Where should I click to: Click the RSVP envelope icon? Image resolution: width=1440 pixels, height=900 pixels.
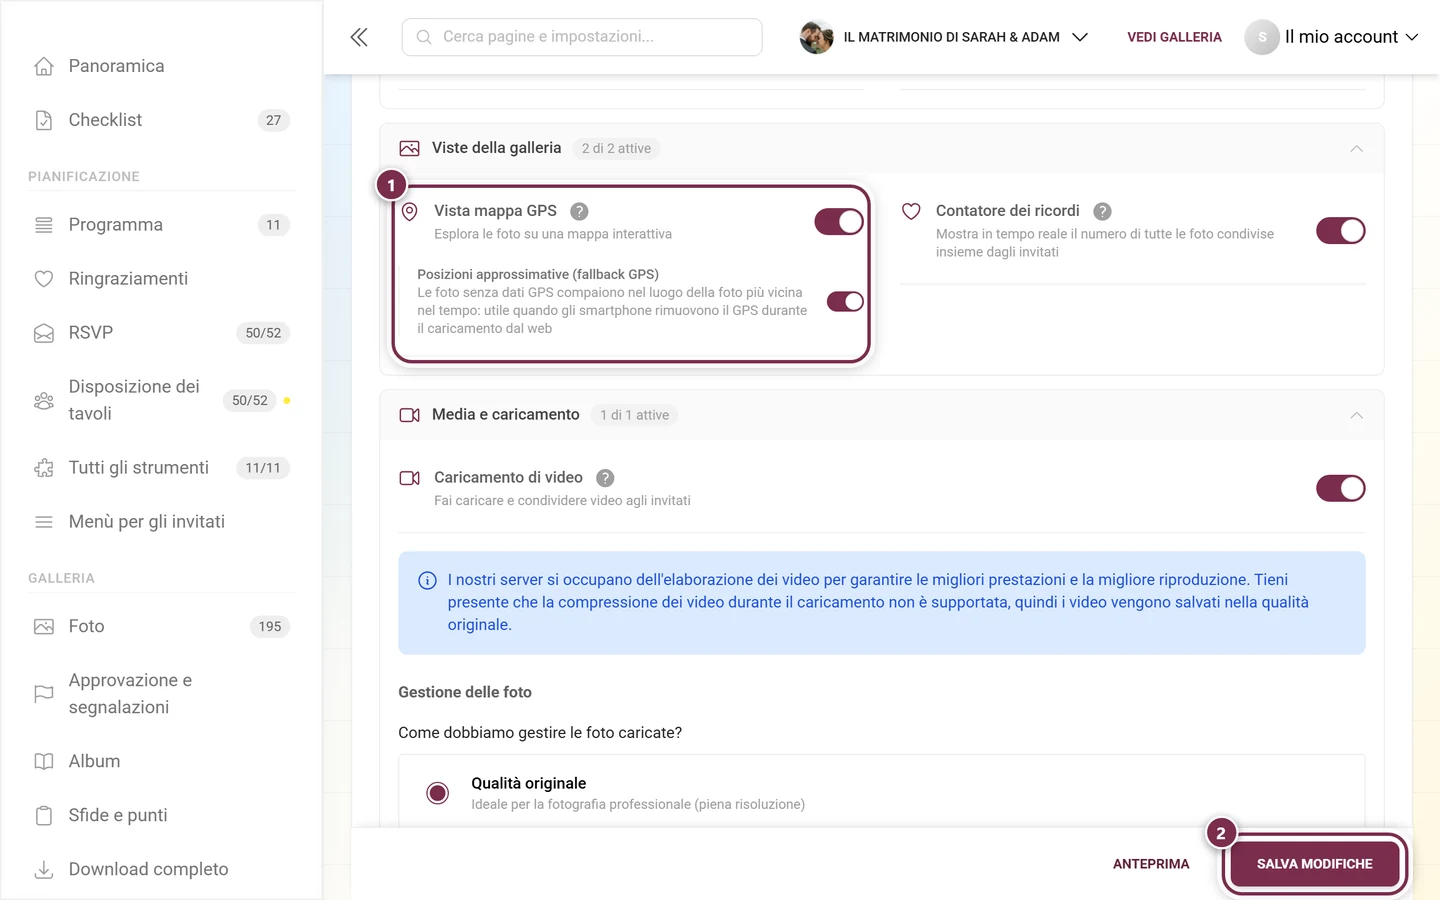(44, 333)
